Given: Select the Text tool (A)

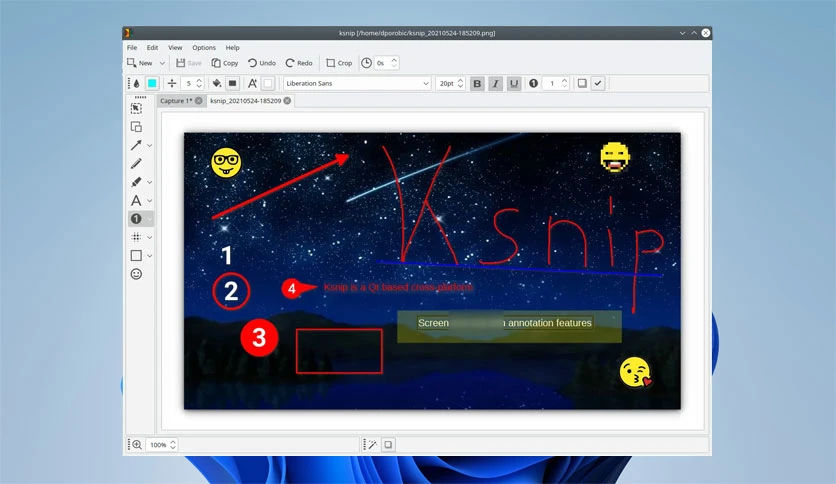Looking at the screenshot, I should [x=136, y=200].
